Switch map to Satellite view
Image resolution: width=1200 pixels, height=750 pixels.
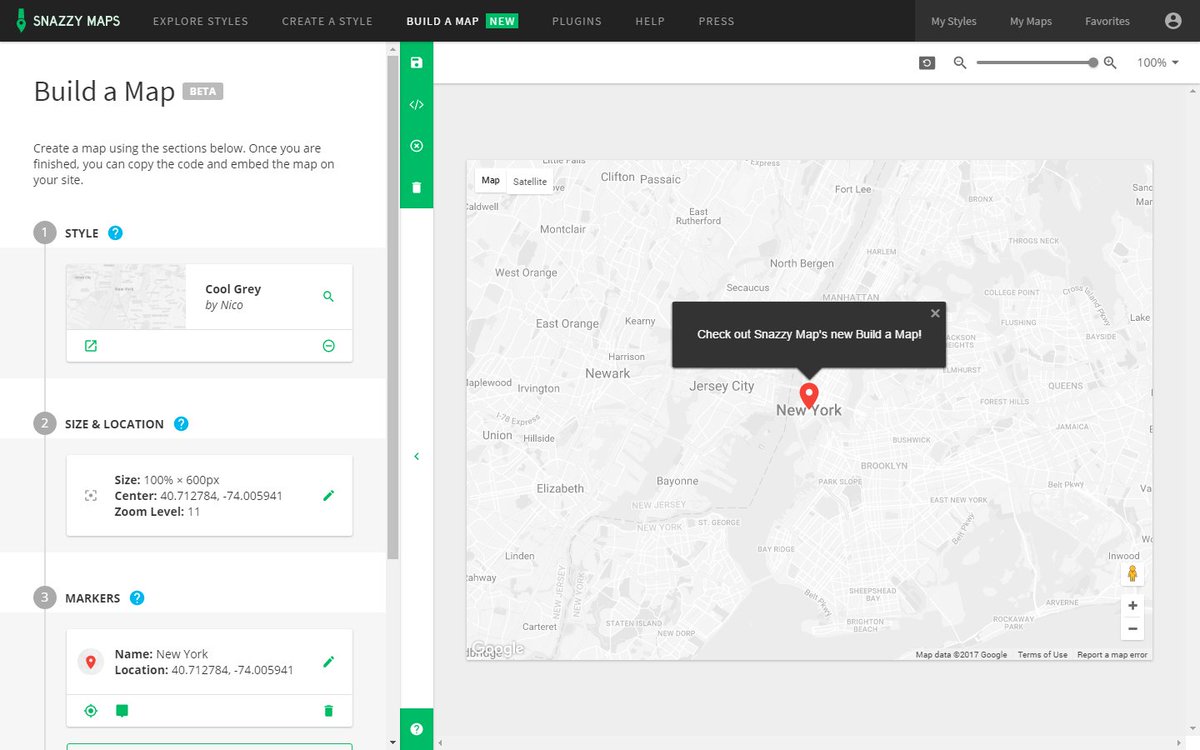click(530, 181)
